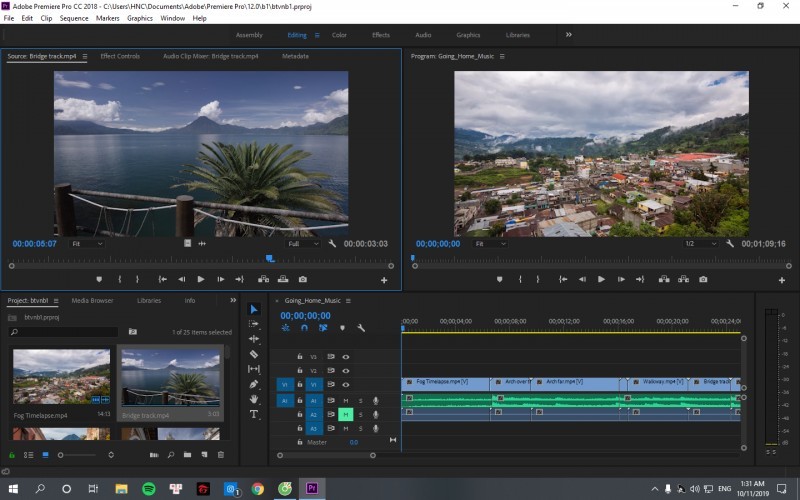Switch to Effects workspace
Viewport: 800px width, 500px height.
click(381, 35)
